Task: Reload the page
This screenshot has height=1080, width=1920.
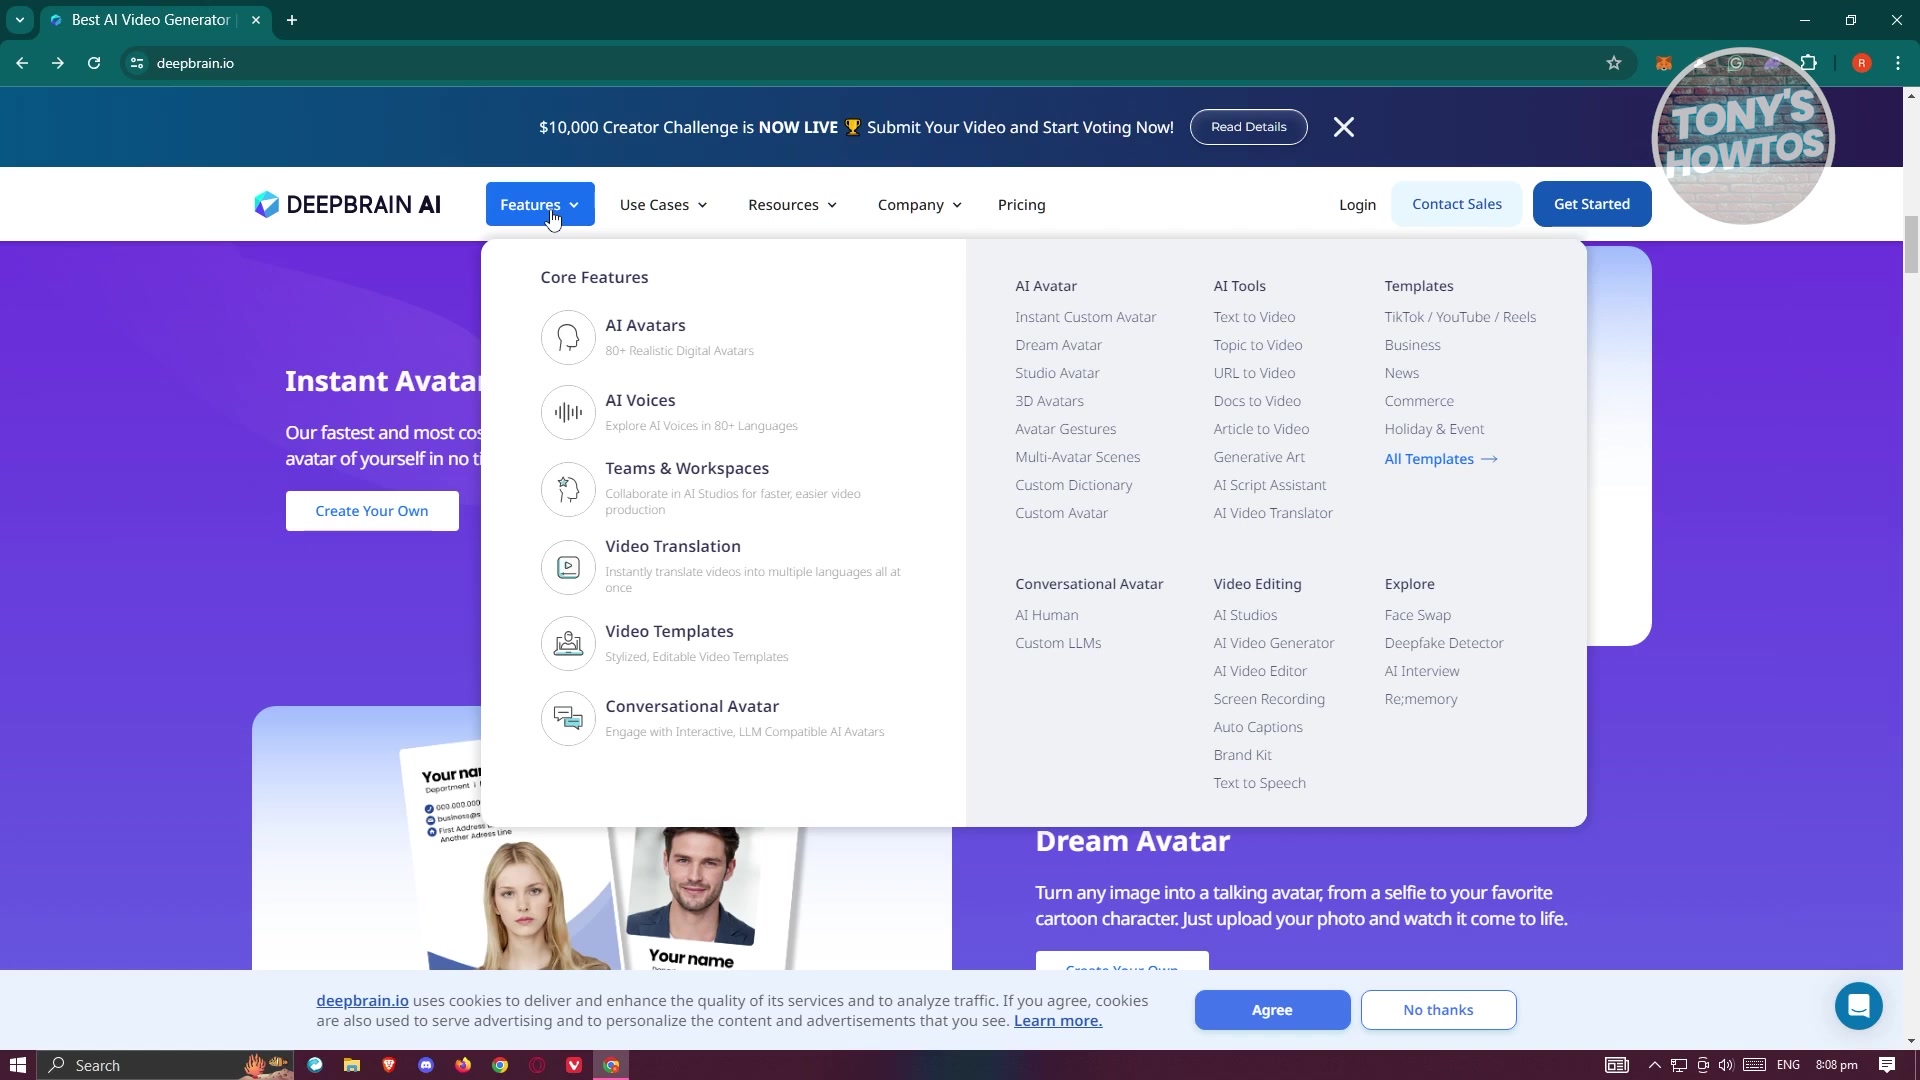Action: coord(94,63)
